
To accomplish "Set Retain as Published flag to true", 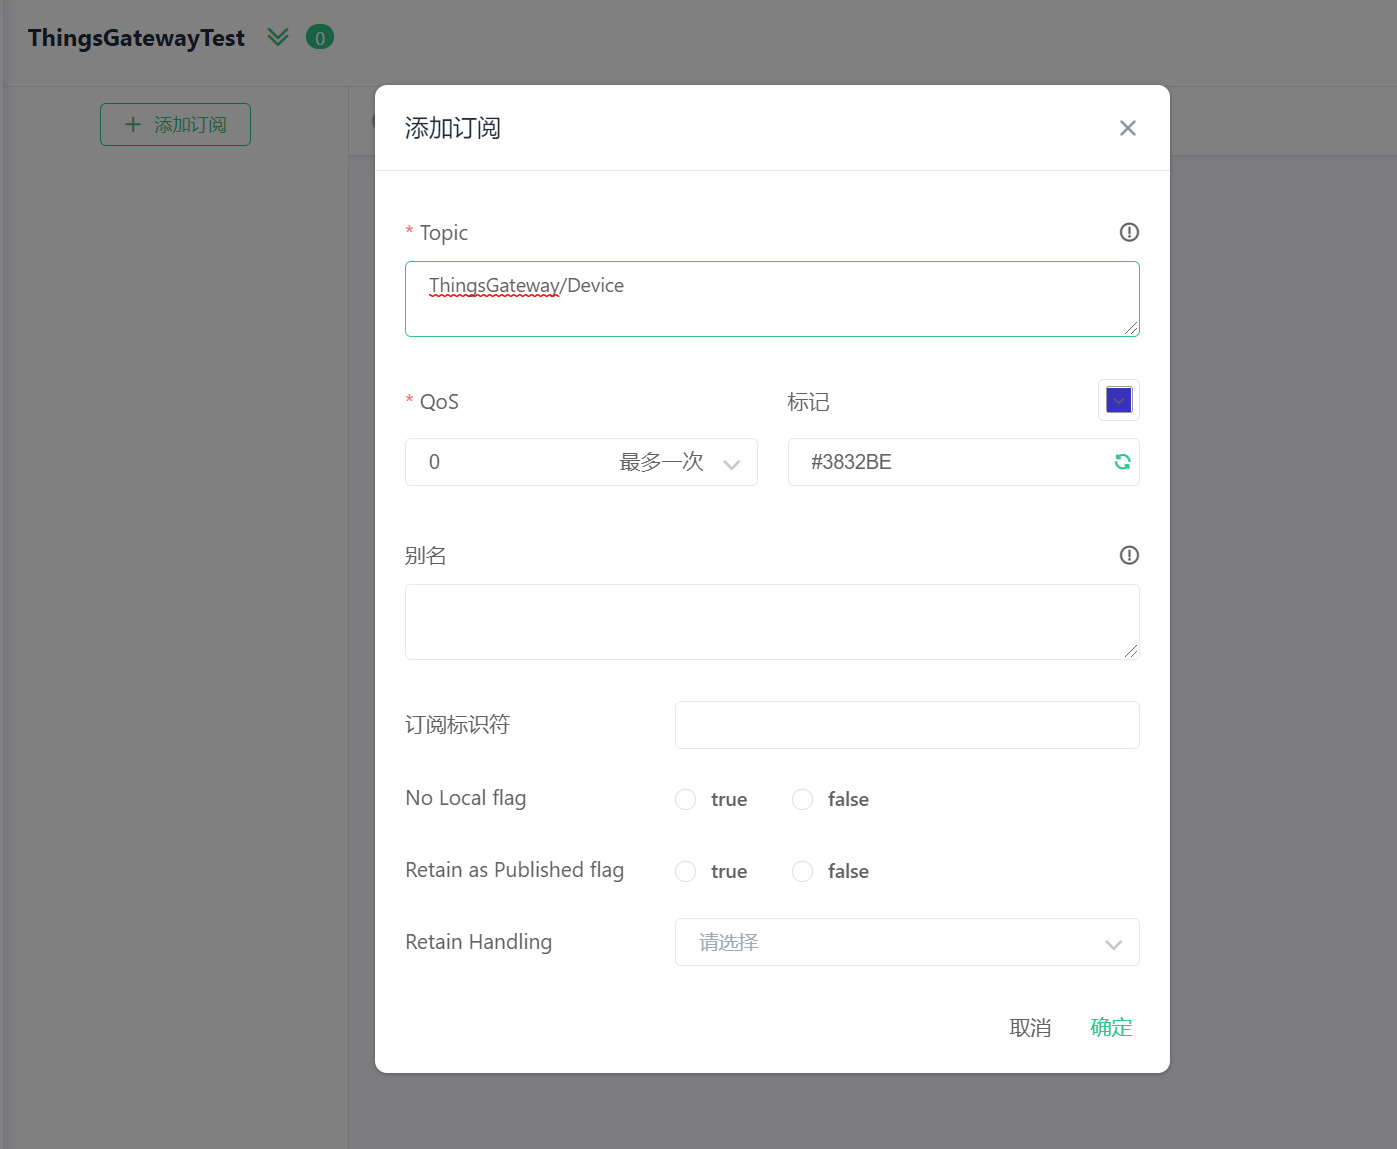I will tap(686, 871).
